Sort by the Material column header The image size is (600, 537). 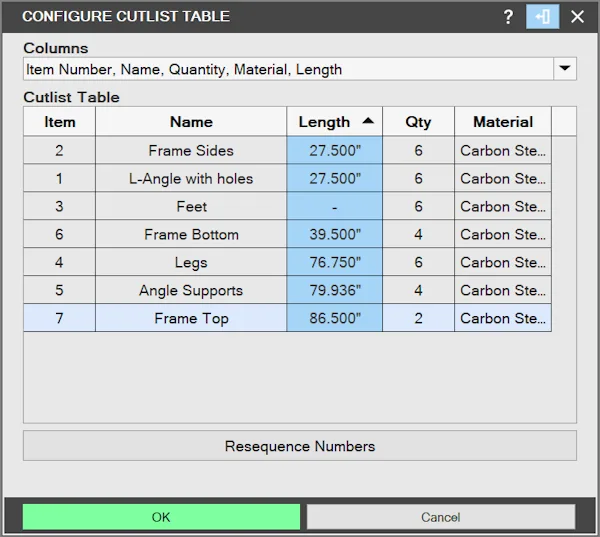coord(503,122)
